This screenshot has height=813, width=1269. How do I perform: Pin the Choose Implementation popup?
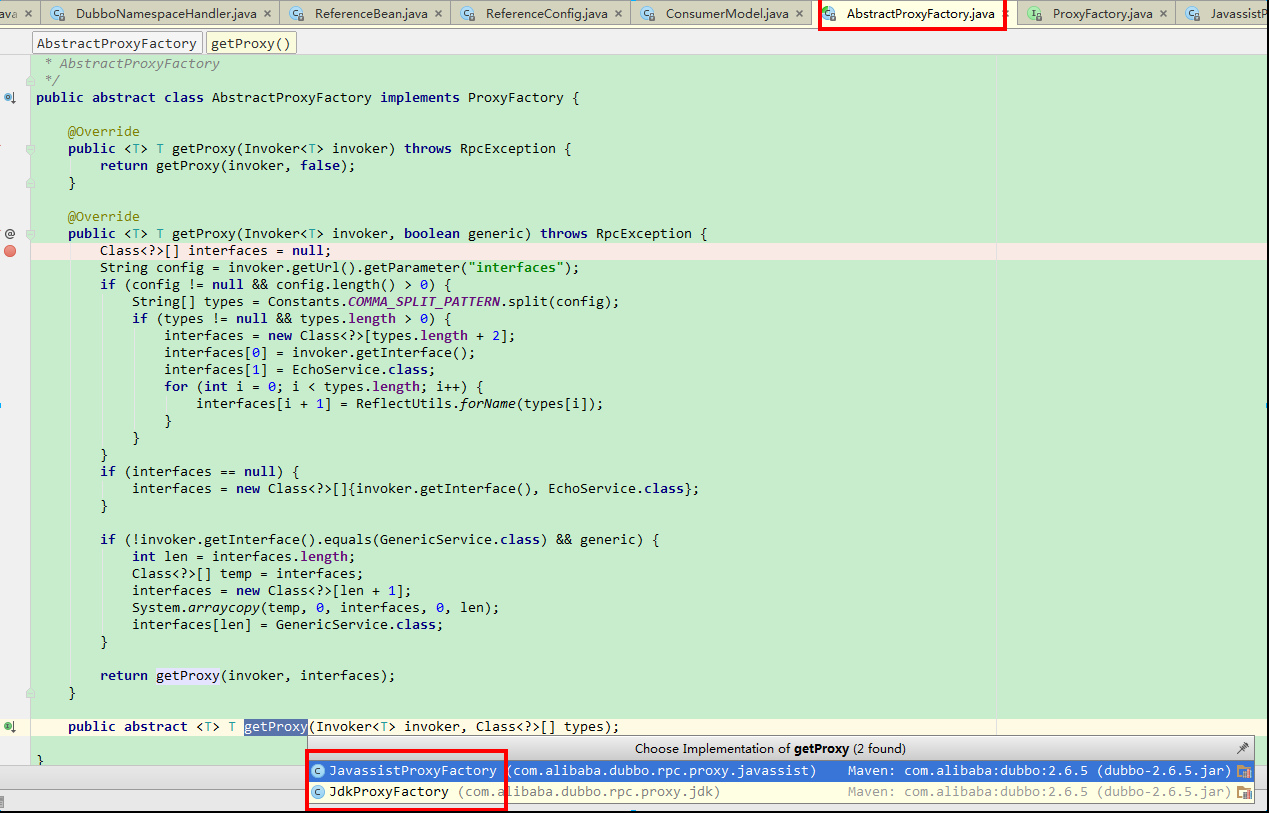(1243, 748)
